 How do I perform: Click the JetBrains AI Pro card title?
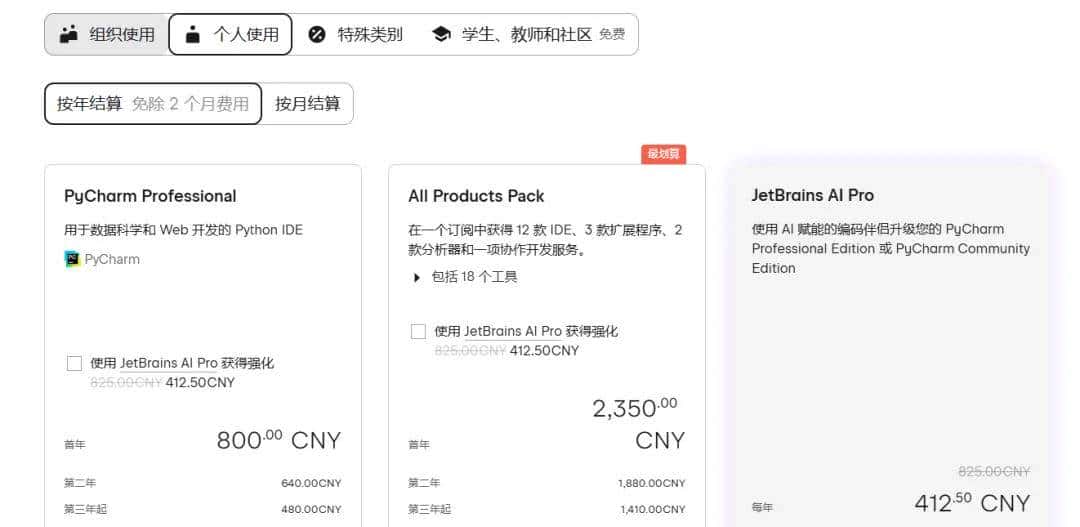[x=813, y=195]
